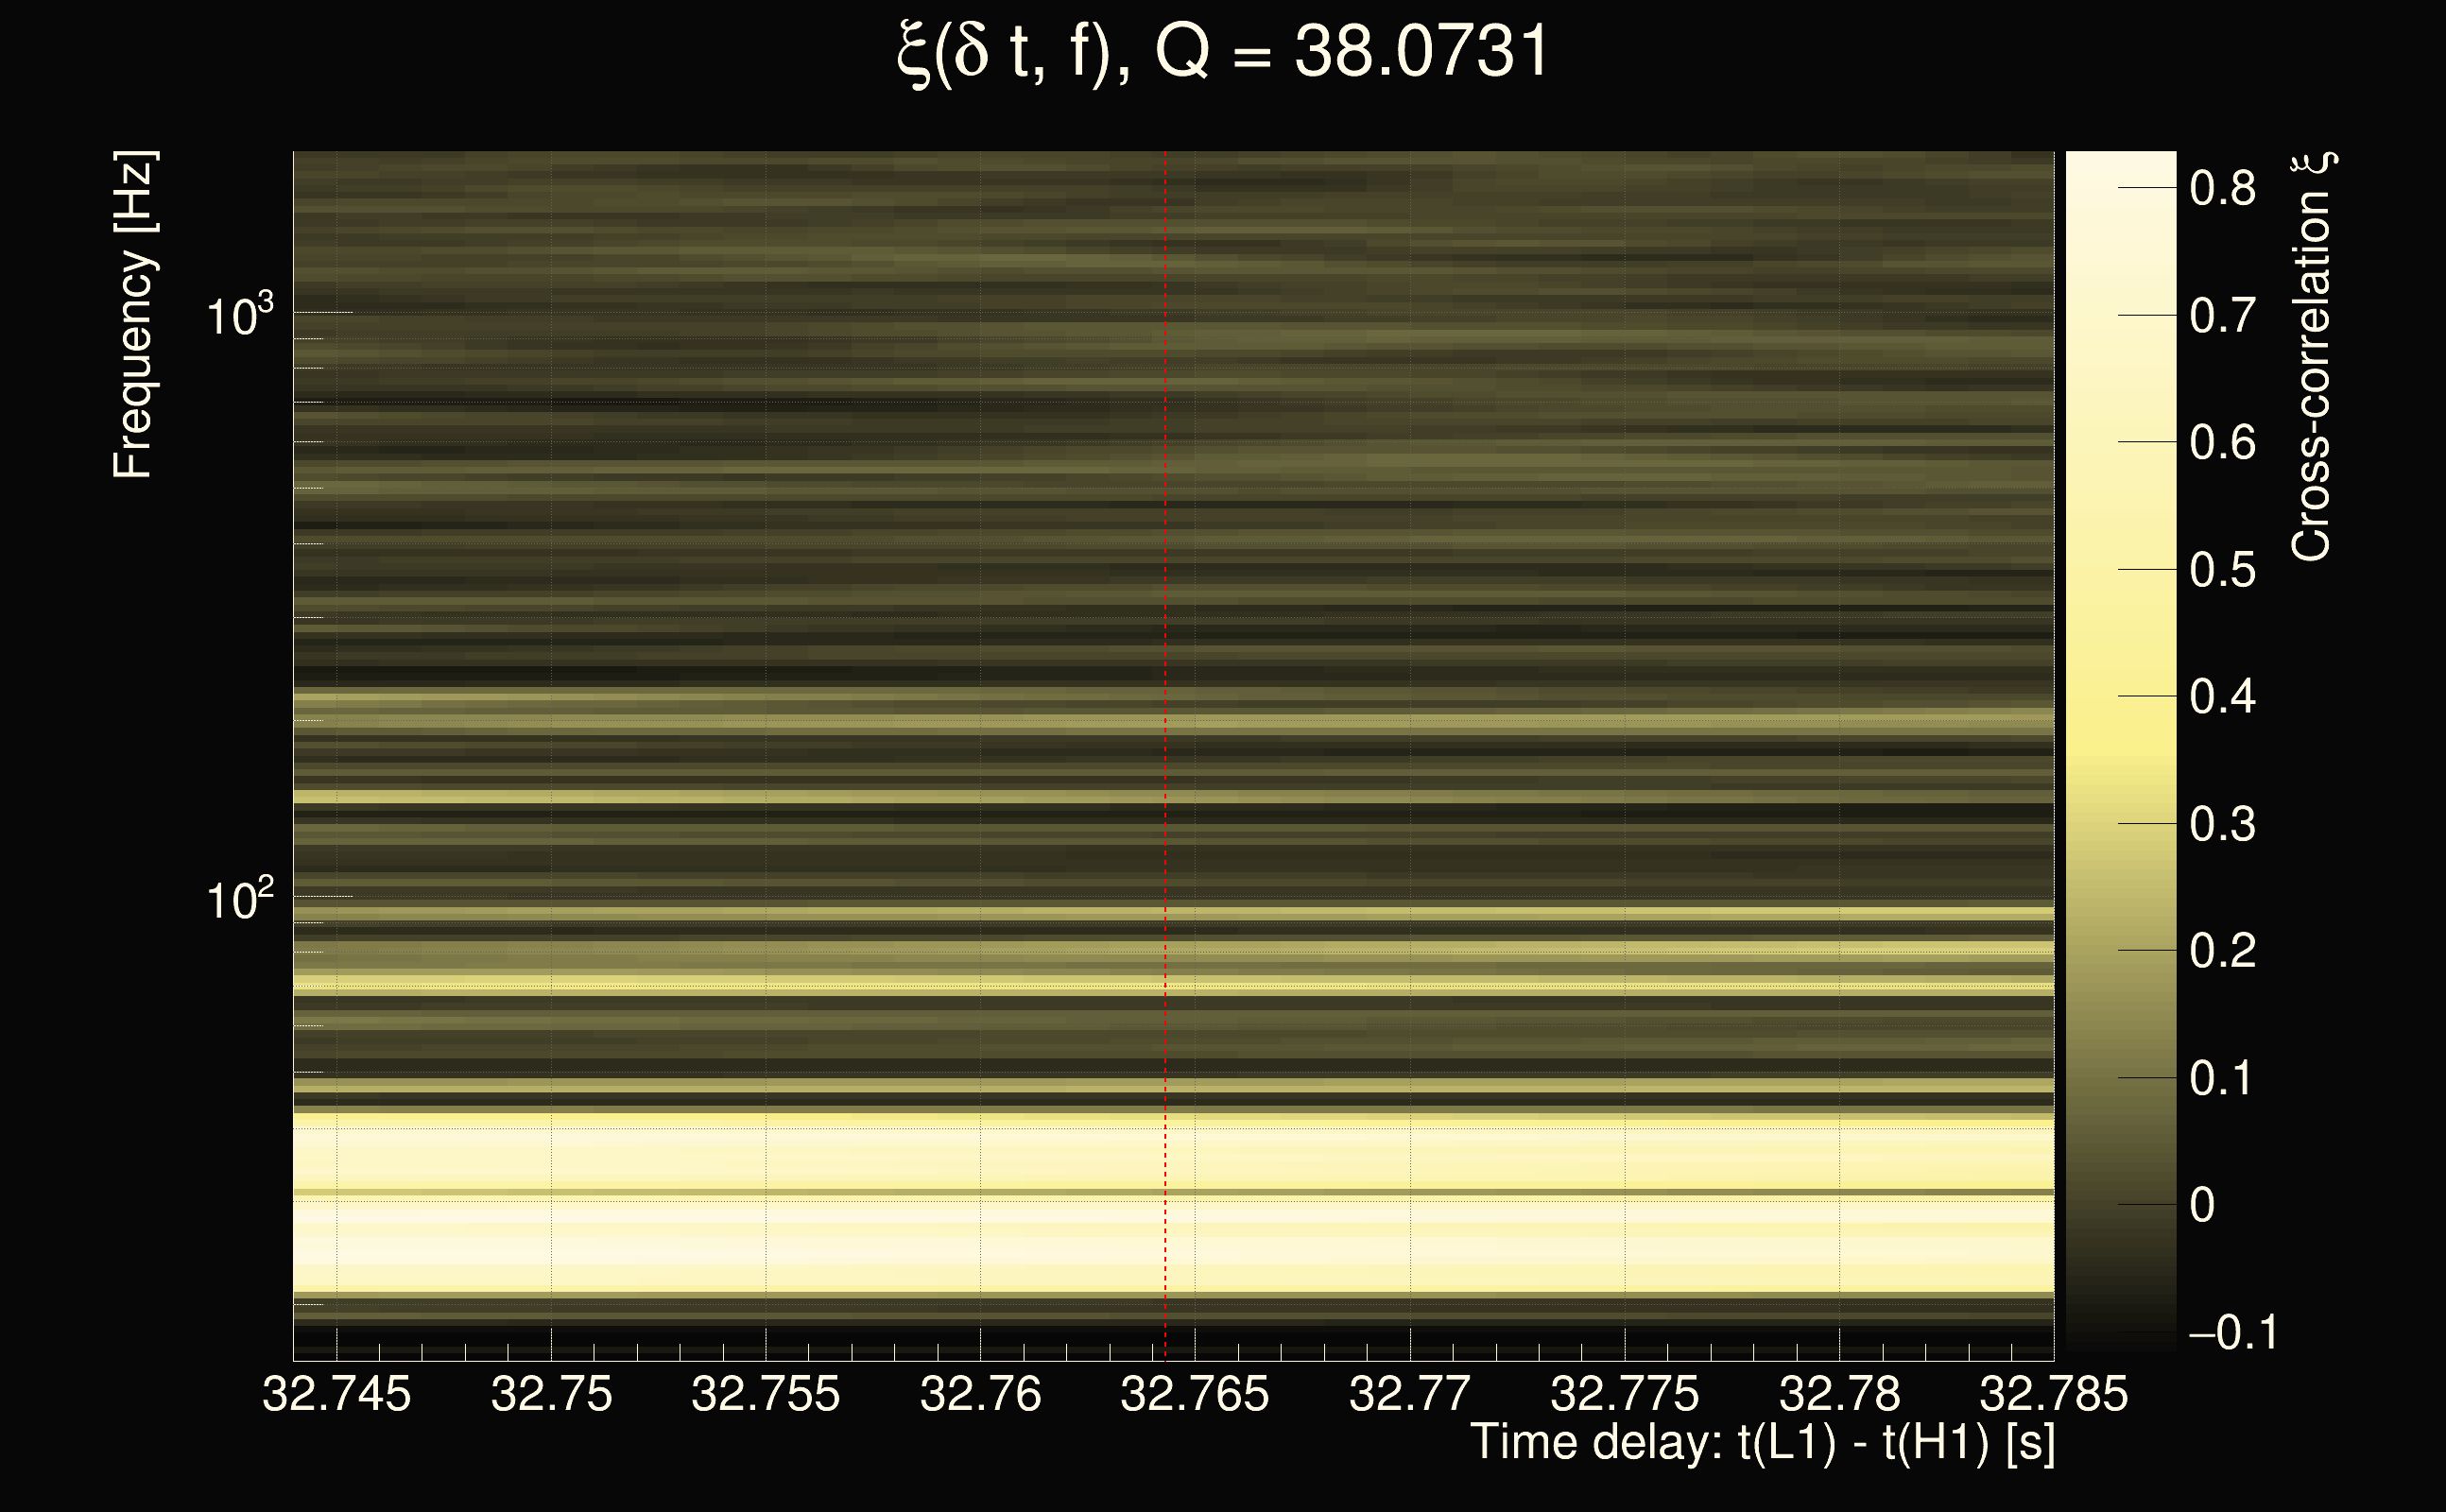Click the 32.785 x-axis tick label
Image resolution: width=2446 pixels, height=1512 pixels.
pos(2053,1394)
